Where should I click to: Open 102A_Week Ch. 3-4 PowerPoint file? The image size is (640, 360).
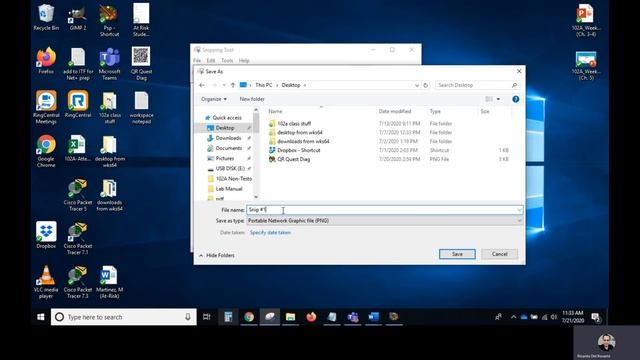point(586,20)
